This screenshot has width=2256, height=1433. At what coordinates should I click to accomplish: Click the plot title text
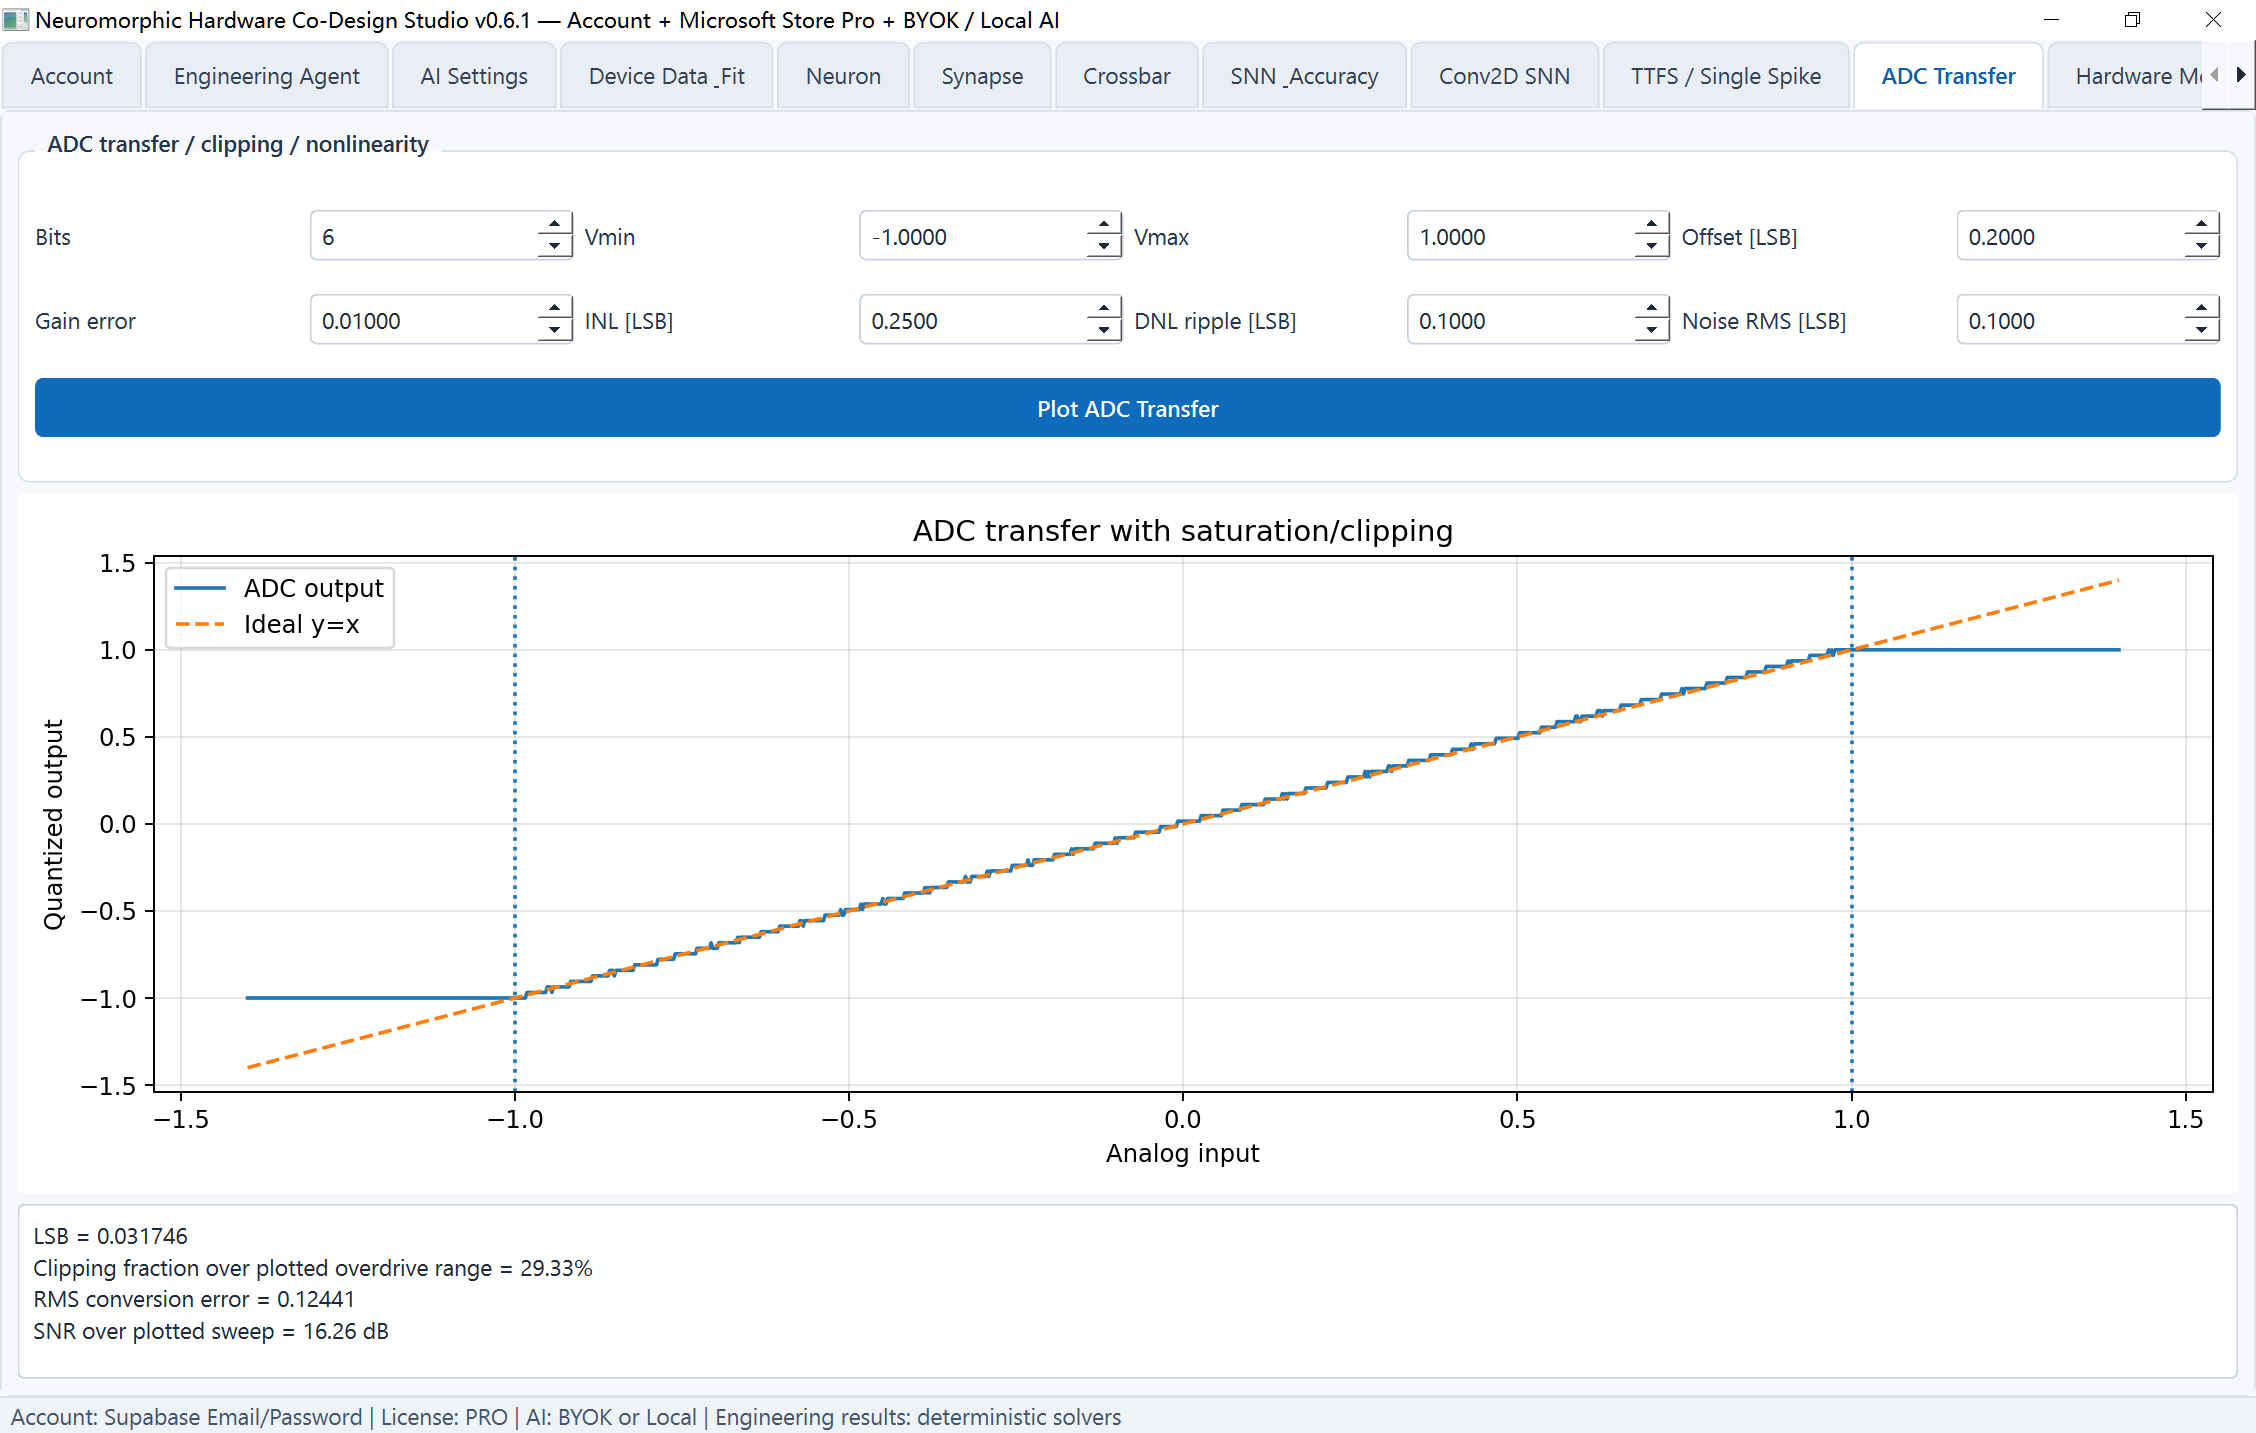click(1183, 530)
